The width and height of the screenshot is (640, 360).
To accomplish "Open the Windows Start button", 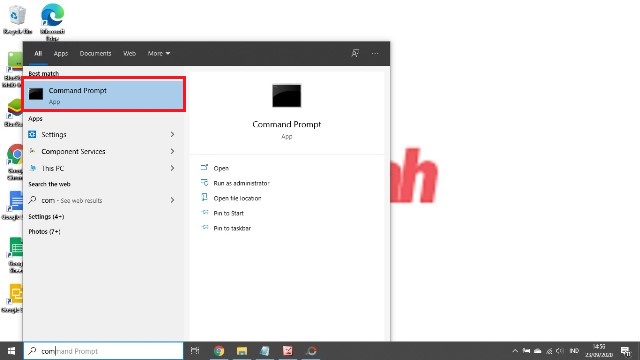I will tap(11, 351).
